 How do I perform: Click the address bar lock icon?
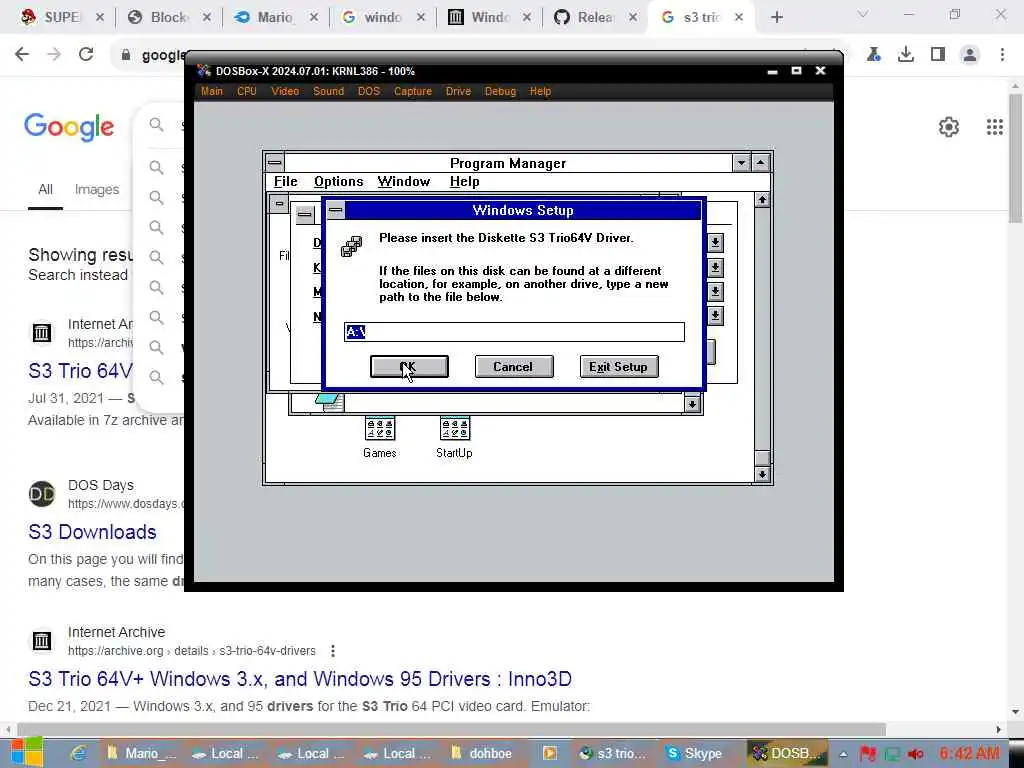pyautogui.click(x=126, y=55)
